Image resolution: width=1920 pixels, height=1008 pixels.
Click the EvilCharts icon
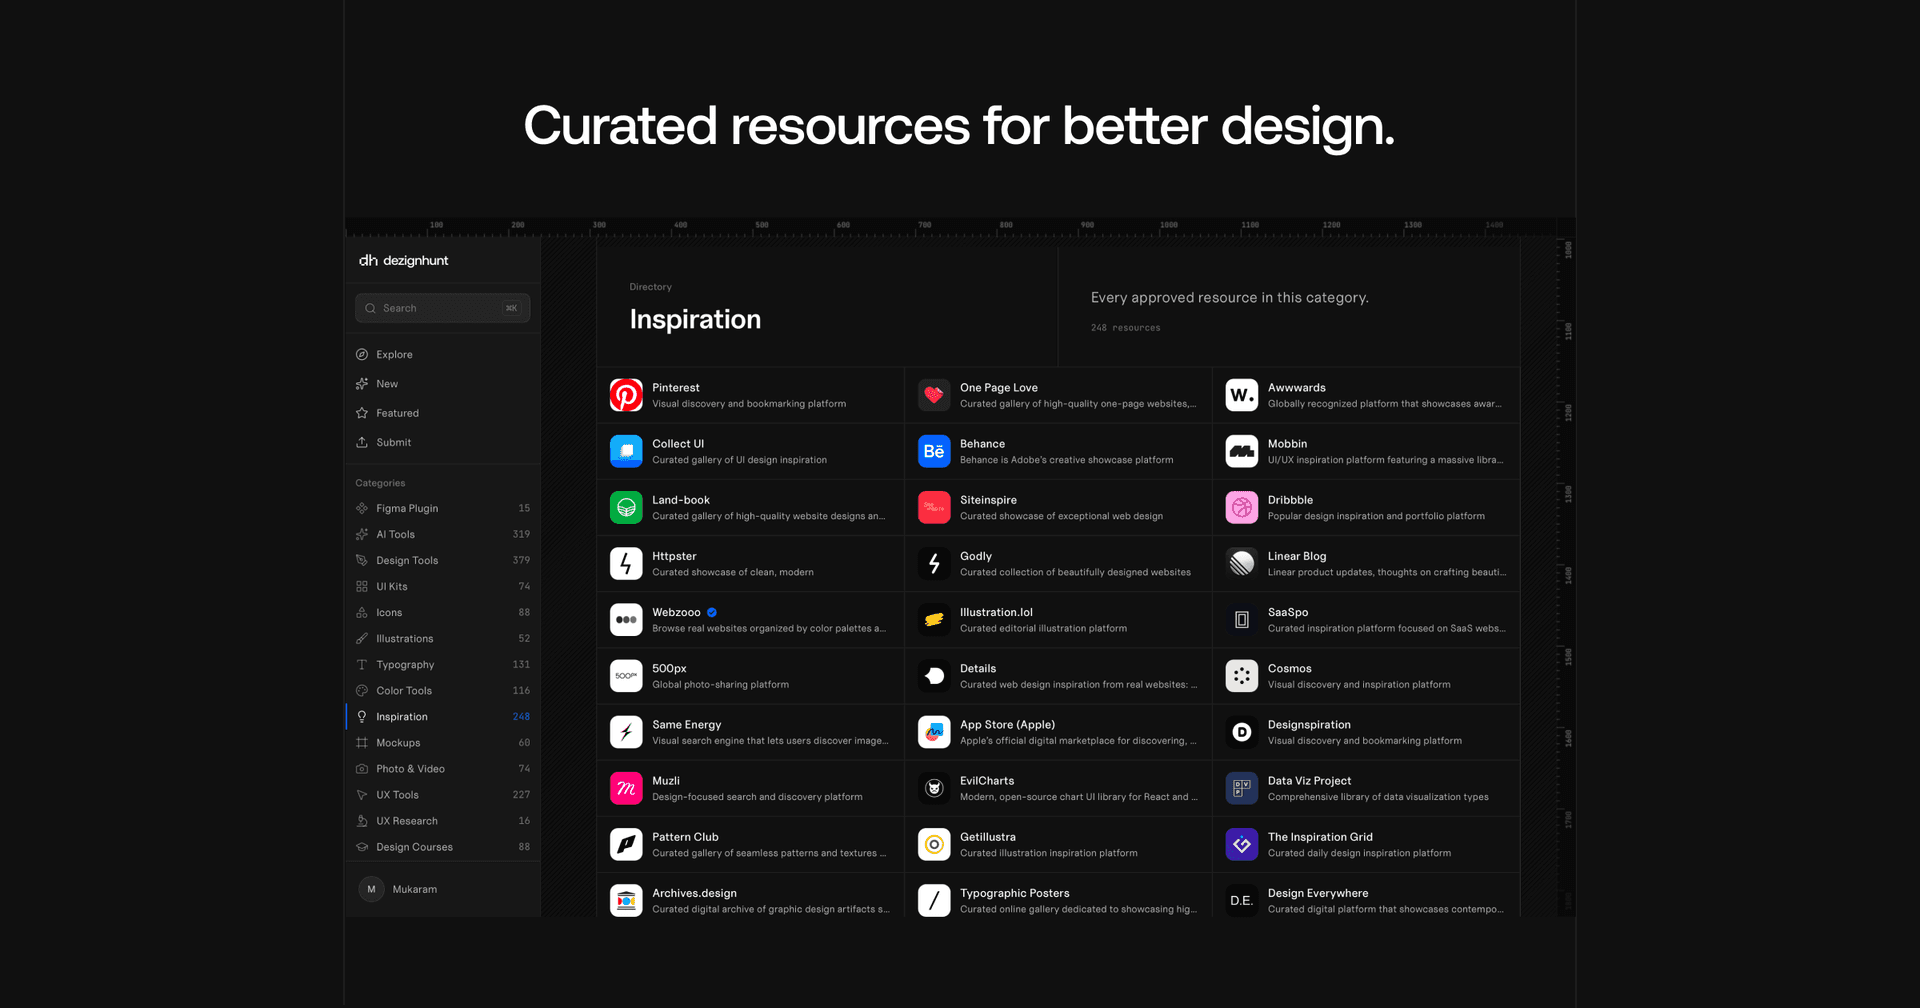click(x=934, y=788)
